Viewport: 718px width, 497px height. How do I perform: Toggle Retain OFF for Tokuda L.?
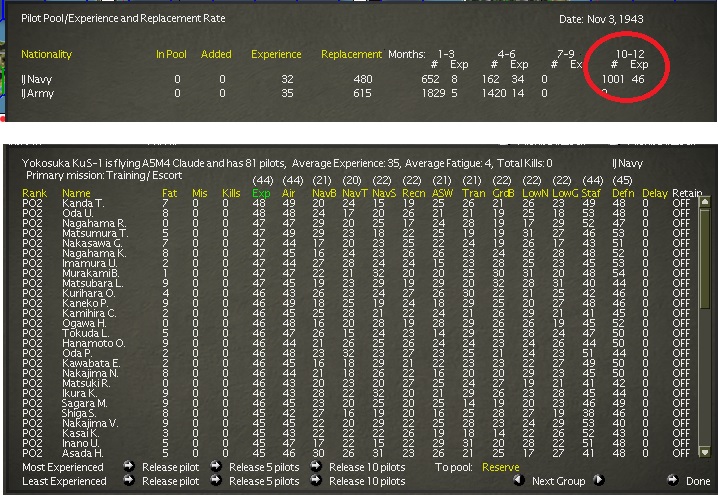[681, 333]
